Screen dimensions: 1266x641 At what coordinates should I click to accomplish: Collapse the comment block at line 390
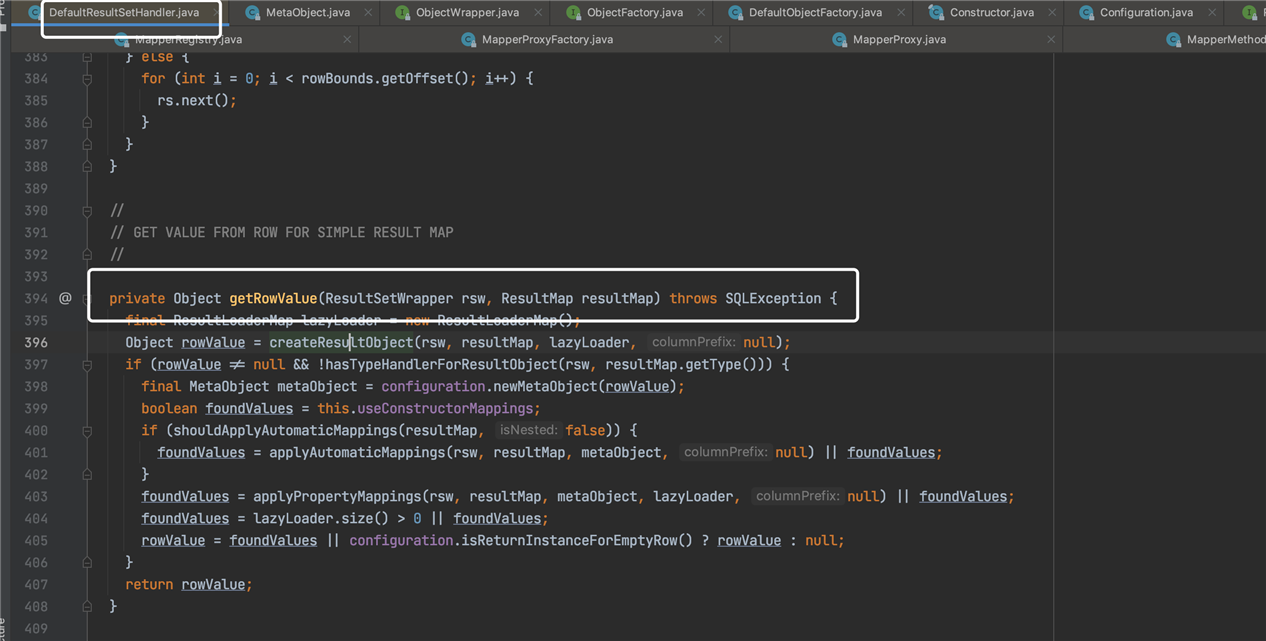coord(87,210)
